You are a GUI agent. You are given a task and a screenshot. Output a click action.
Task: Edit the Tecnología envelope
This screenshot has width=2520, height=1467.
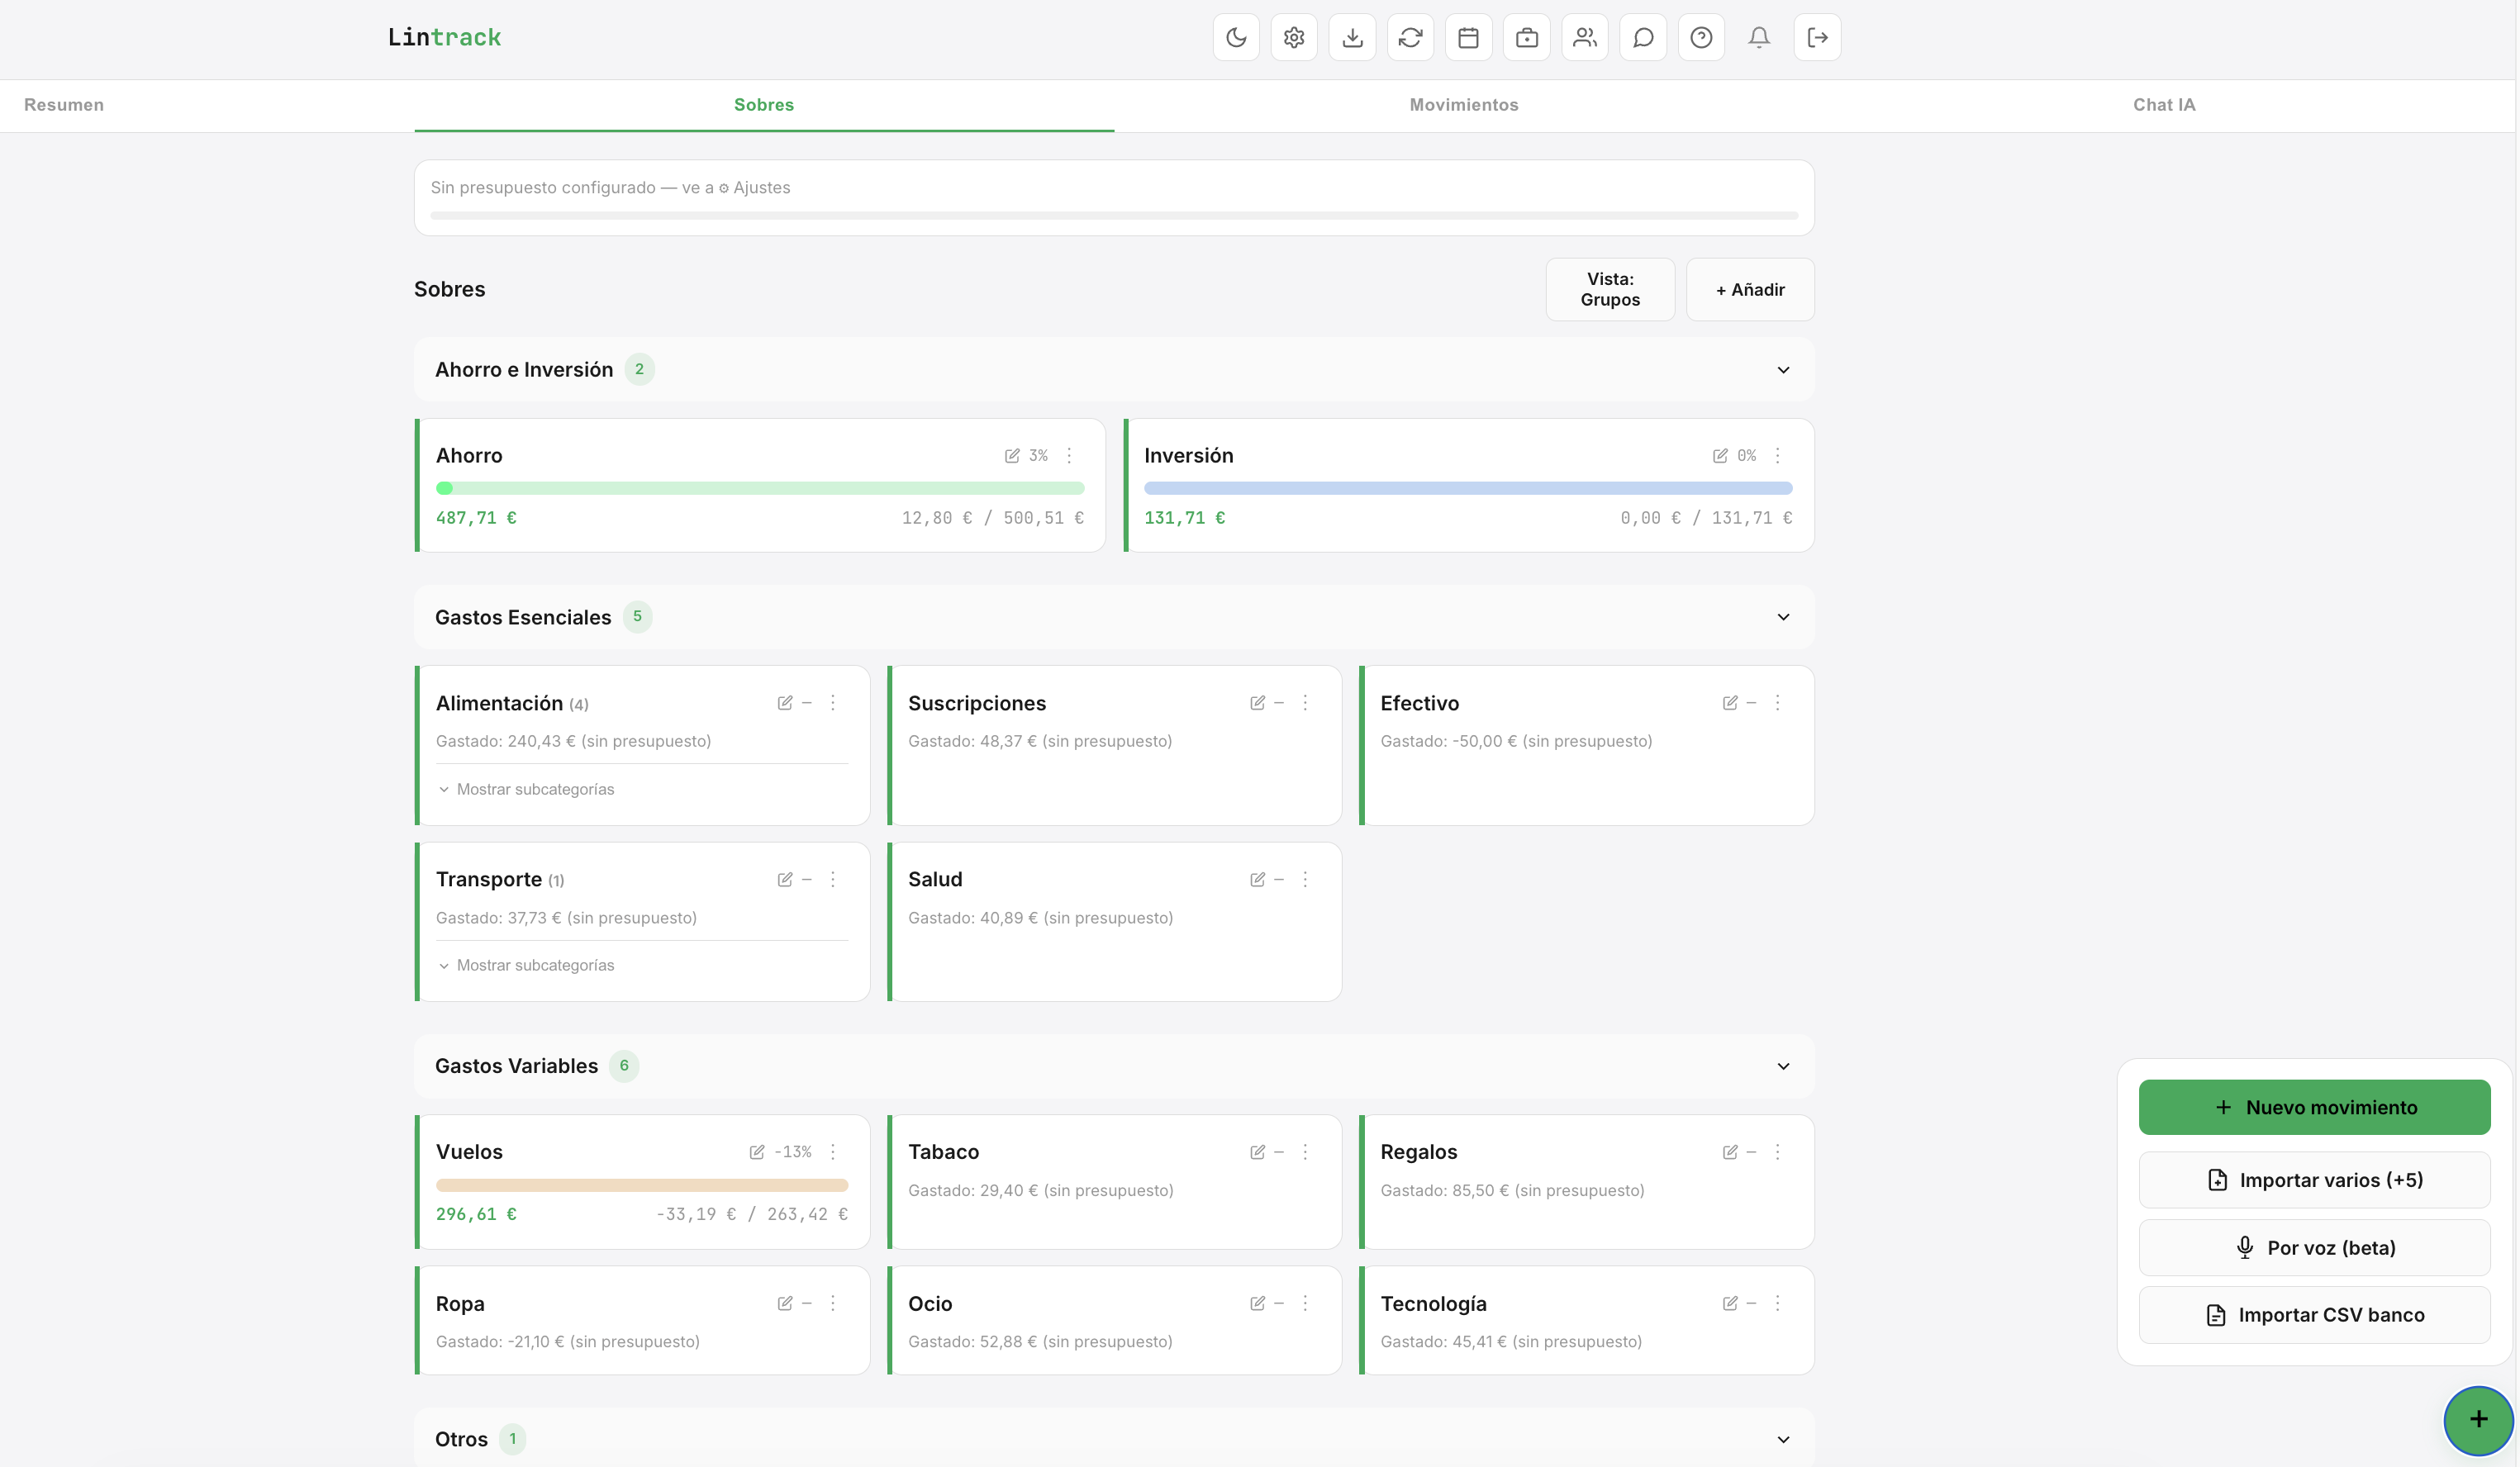click(1730, 1304)
